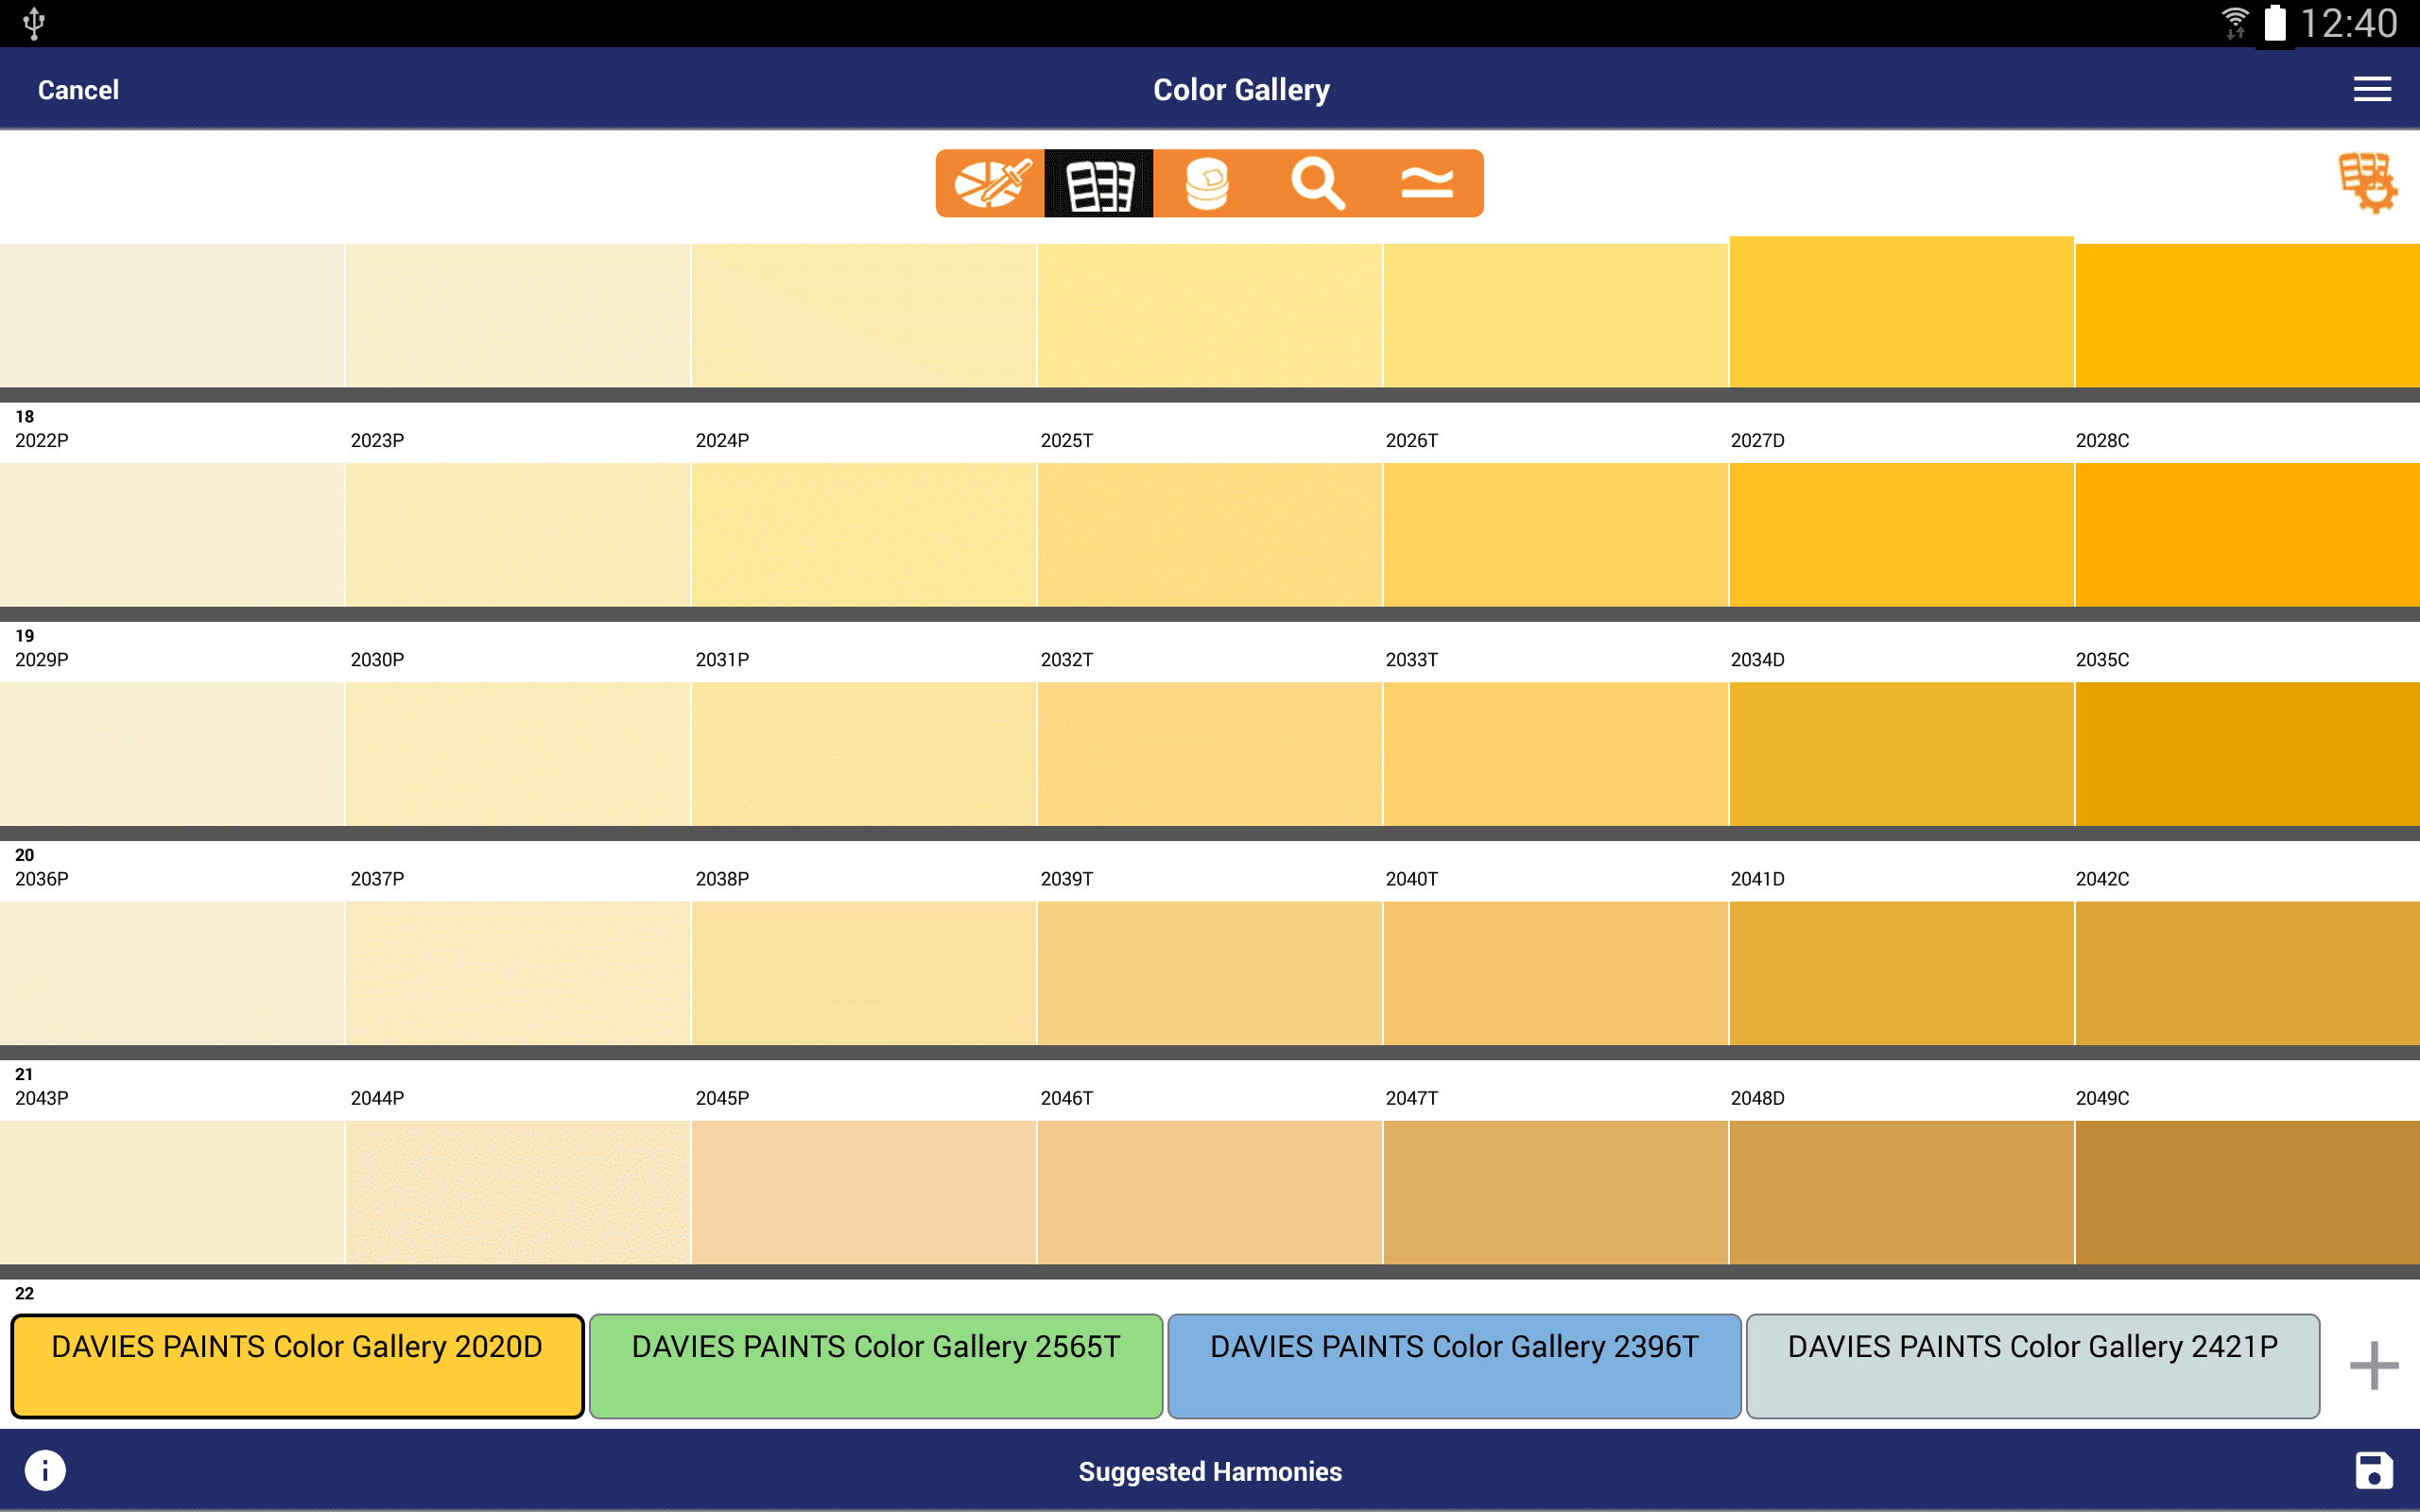The height and width of the screenshot is (1512, 2420).
Task: Tap the strip number 22 label
Action: pyautogui.click(x=25, y=1292)
